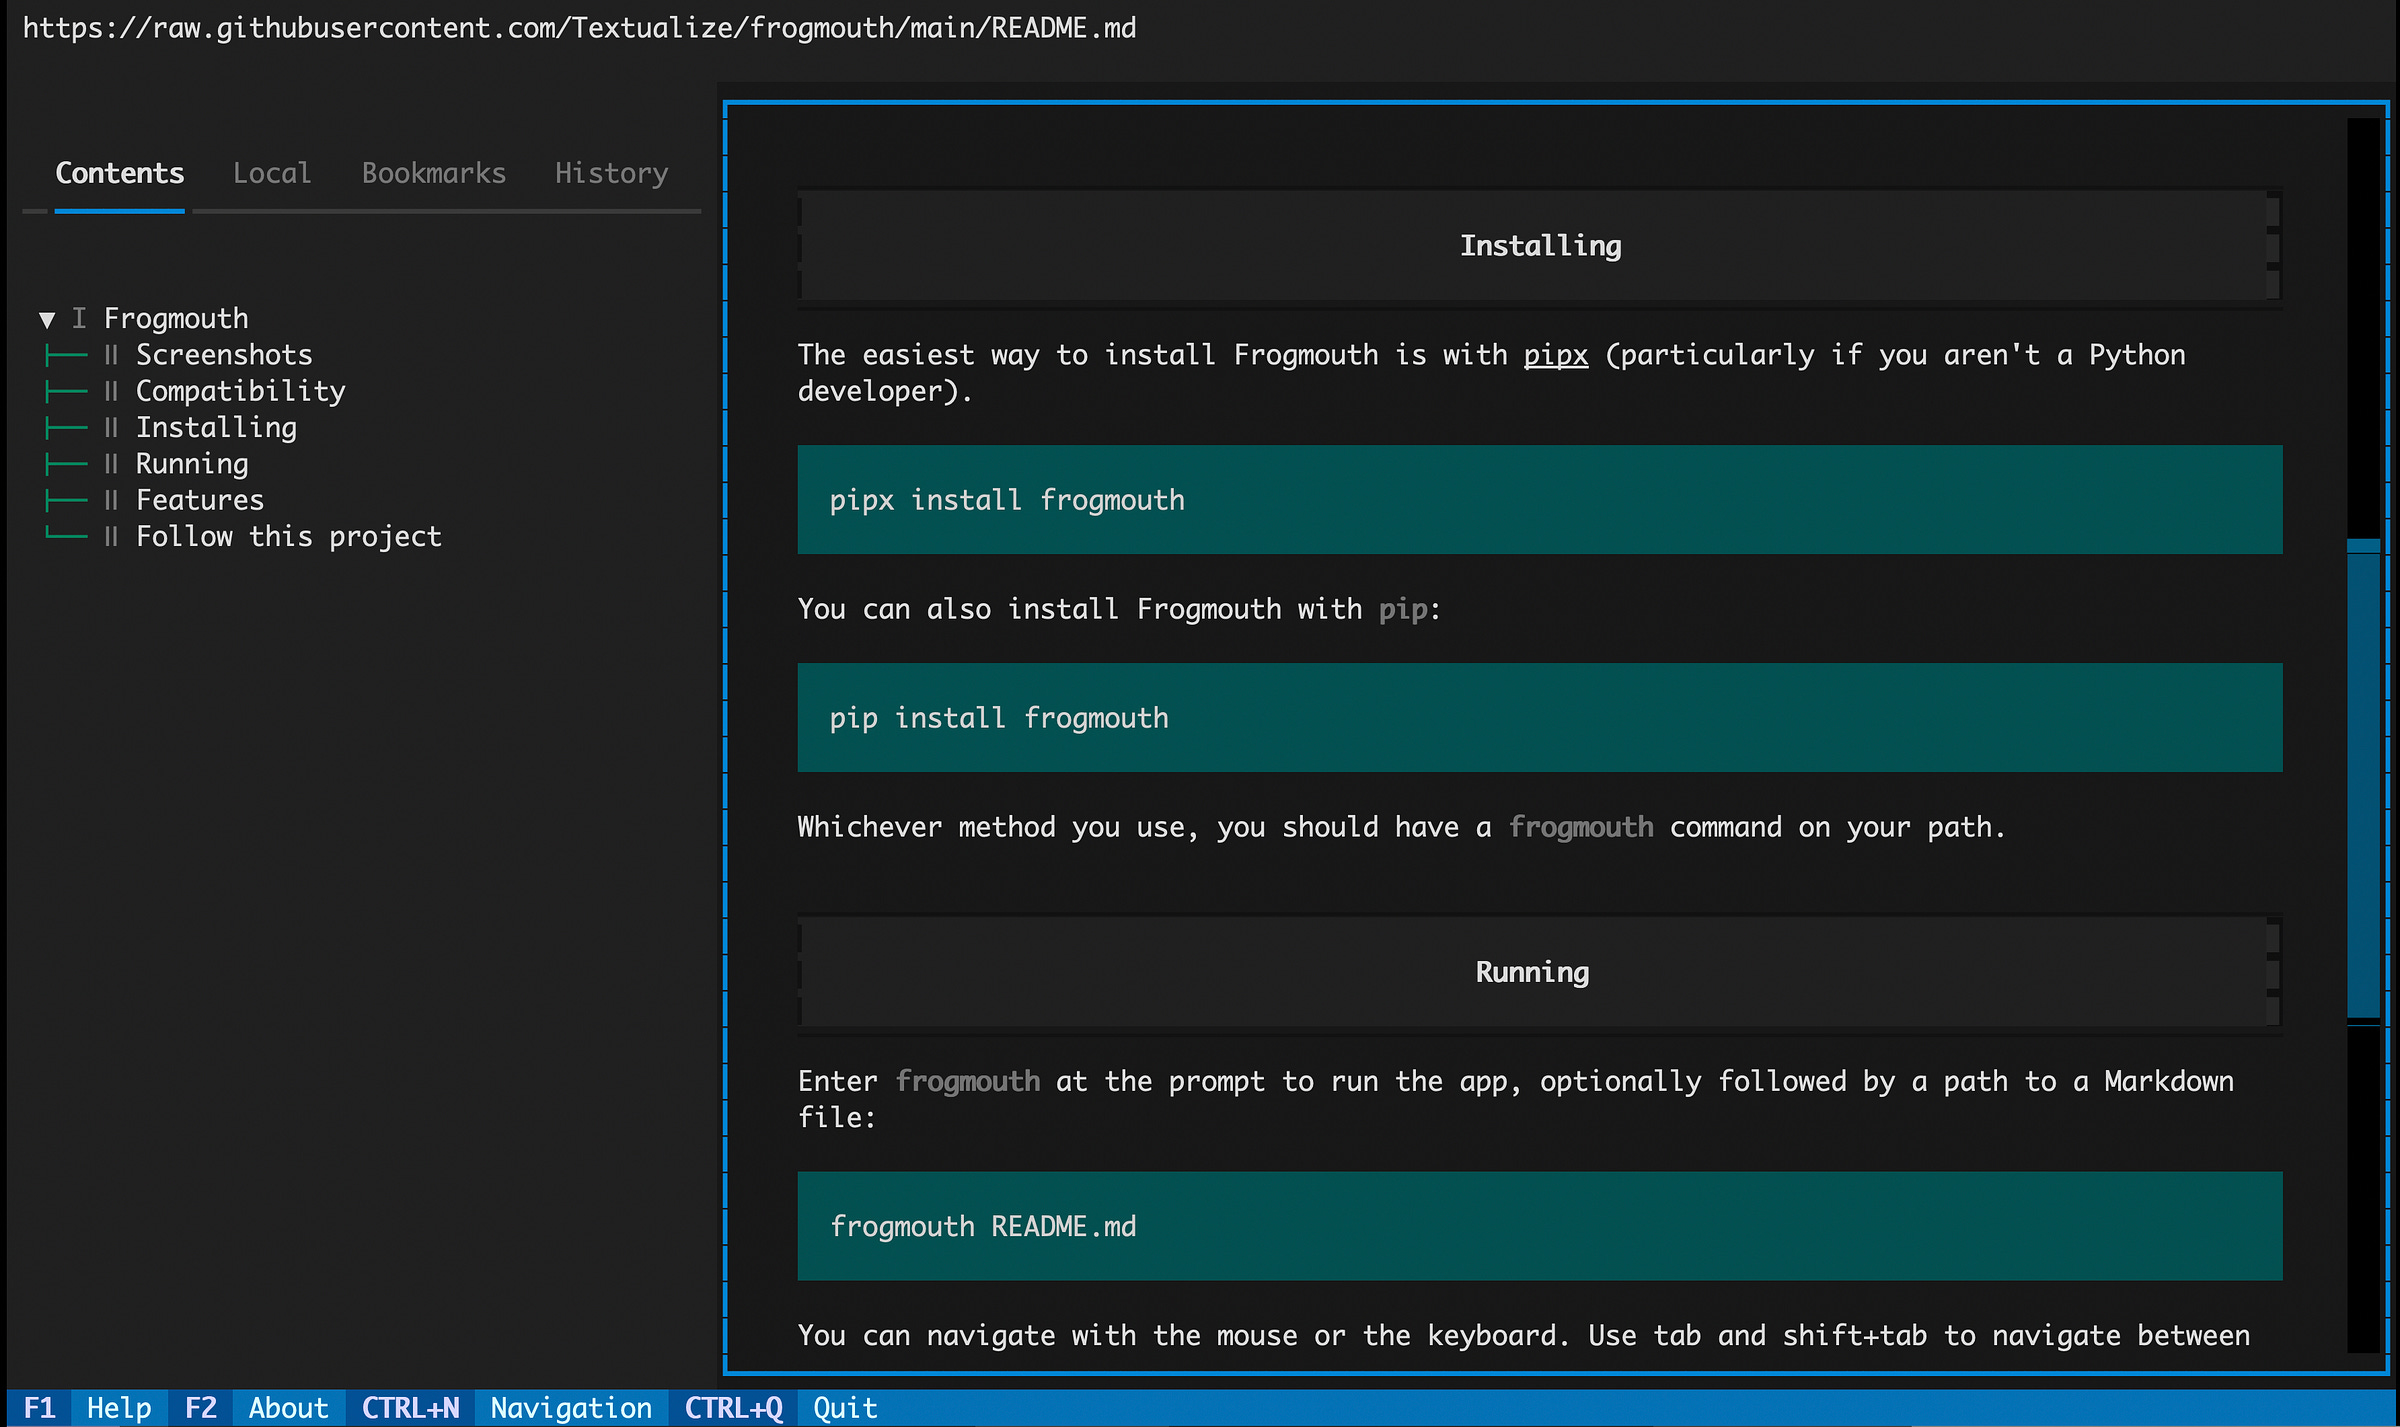Click the vertical scrollbar thumb
This screenshot has width=2400, height=1427.
[2363, 780]
